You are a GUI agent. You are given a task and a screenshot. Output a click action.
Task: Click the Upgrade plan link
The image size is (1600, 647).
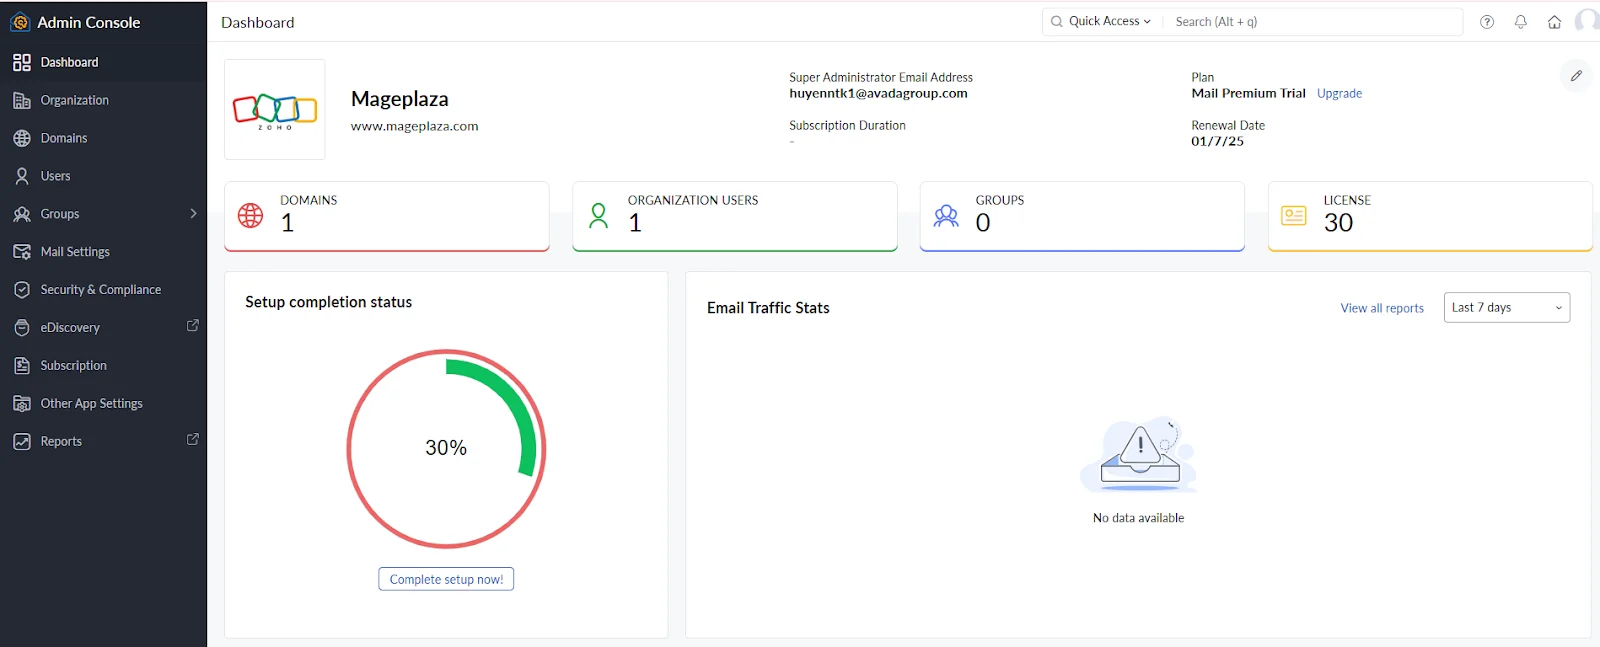coord(1339,94)
